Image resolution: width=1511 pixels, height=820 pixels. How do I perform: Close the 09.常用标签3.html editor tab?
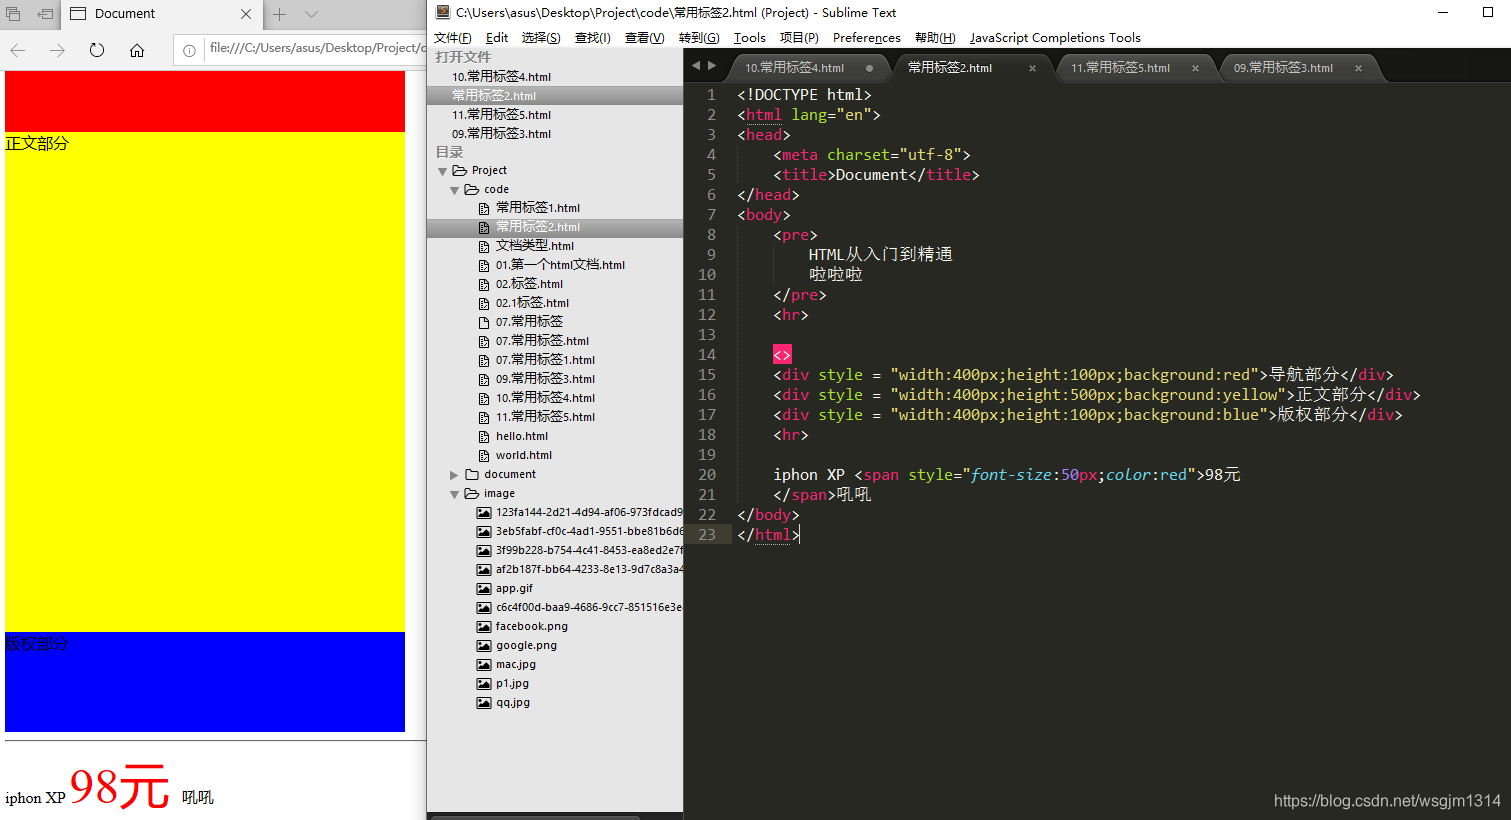click(1358, 68)
